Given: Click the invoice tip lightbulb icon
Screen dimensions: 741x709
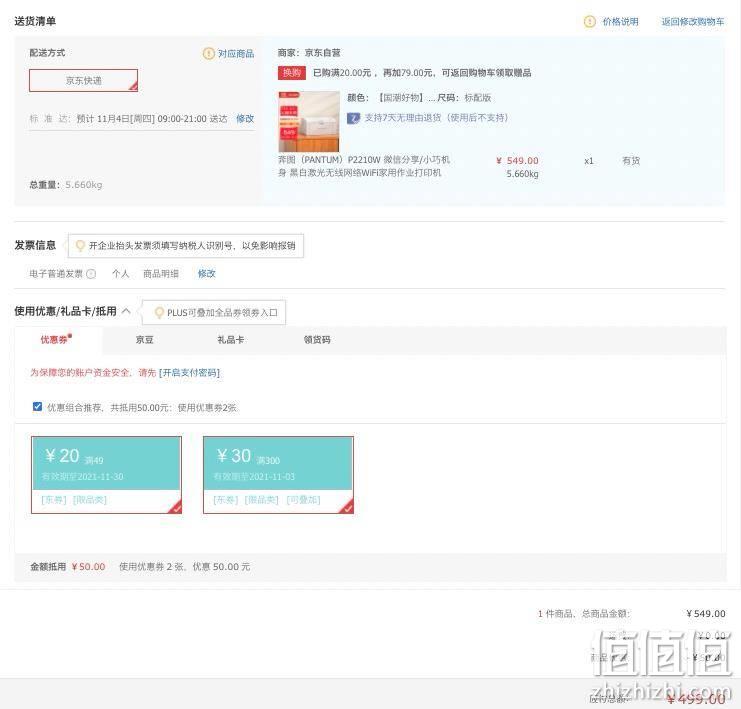Looking at the screenshot, I should 80,245.
